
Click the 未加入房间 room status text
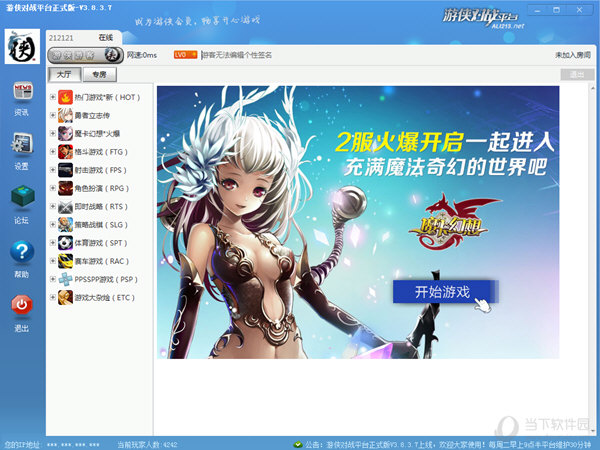573,55
